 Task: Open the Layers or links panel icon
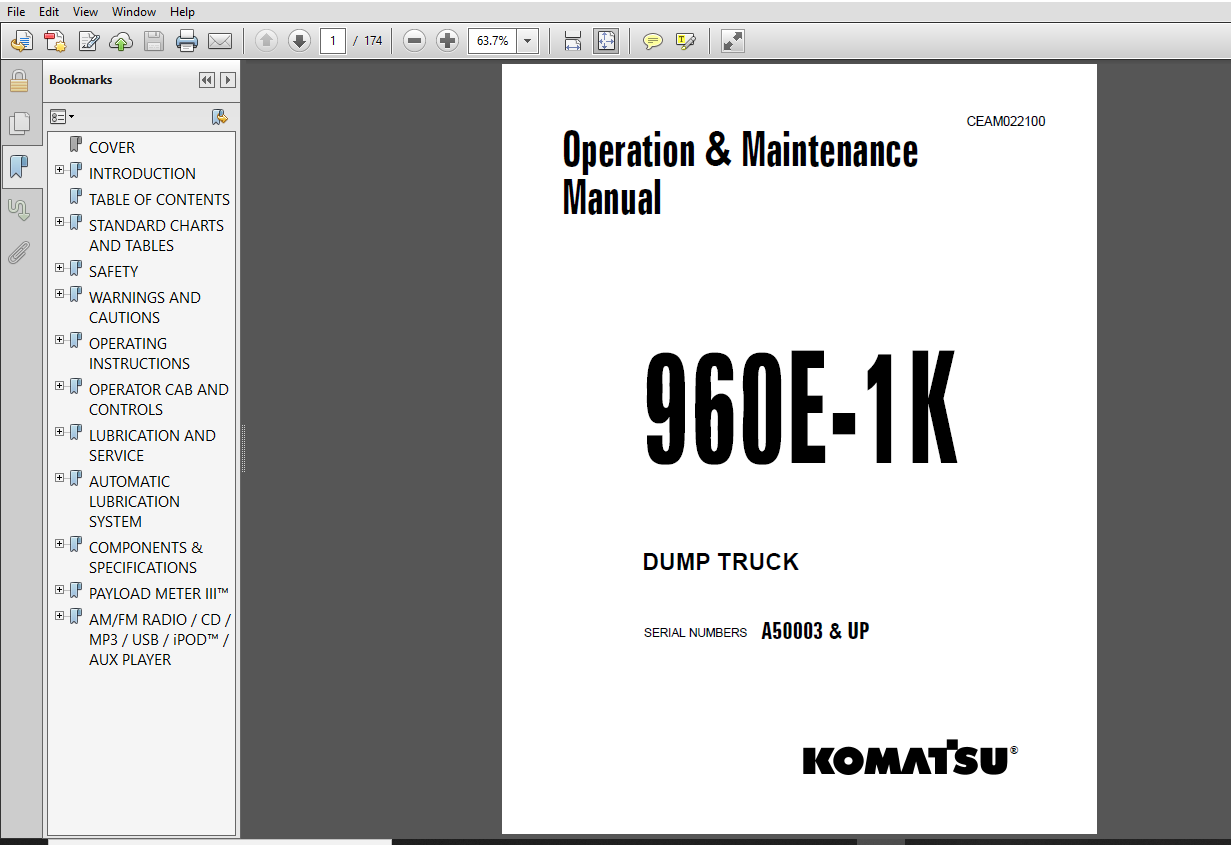pyautogui.click(x=19, y=210)
